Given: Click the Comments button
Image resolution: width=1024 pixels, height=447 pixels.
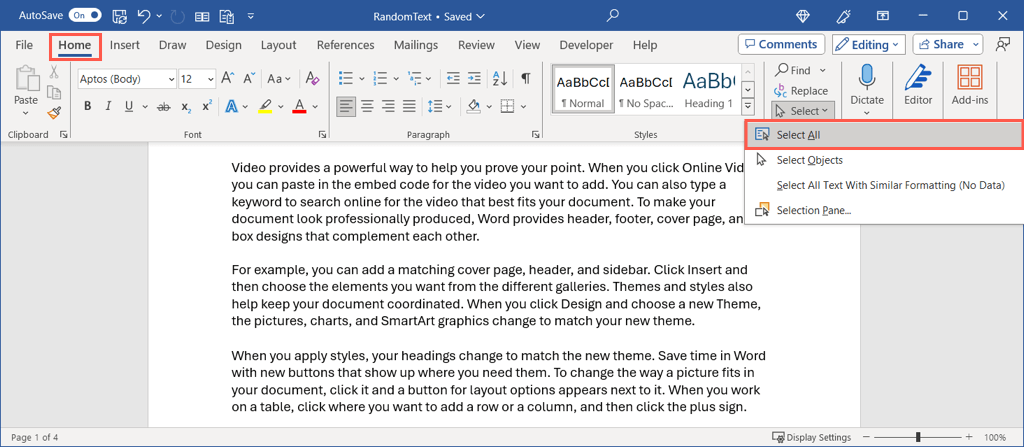Looking at the screenshot, I should pos(781,44).
